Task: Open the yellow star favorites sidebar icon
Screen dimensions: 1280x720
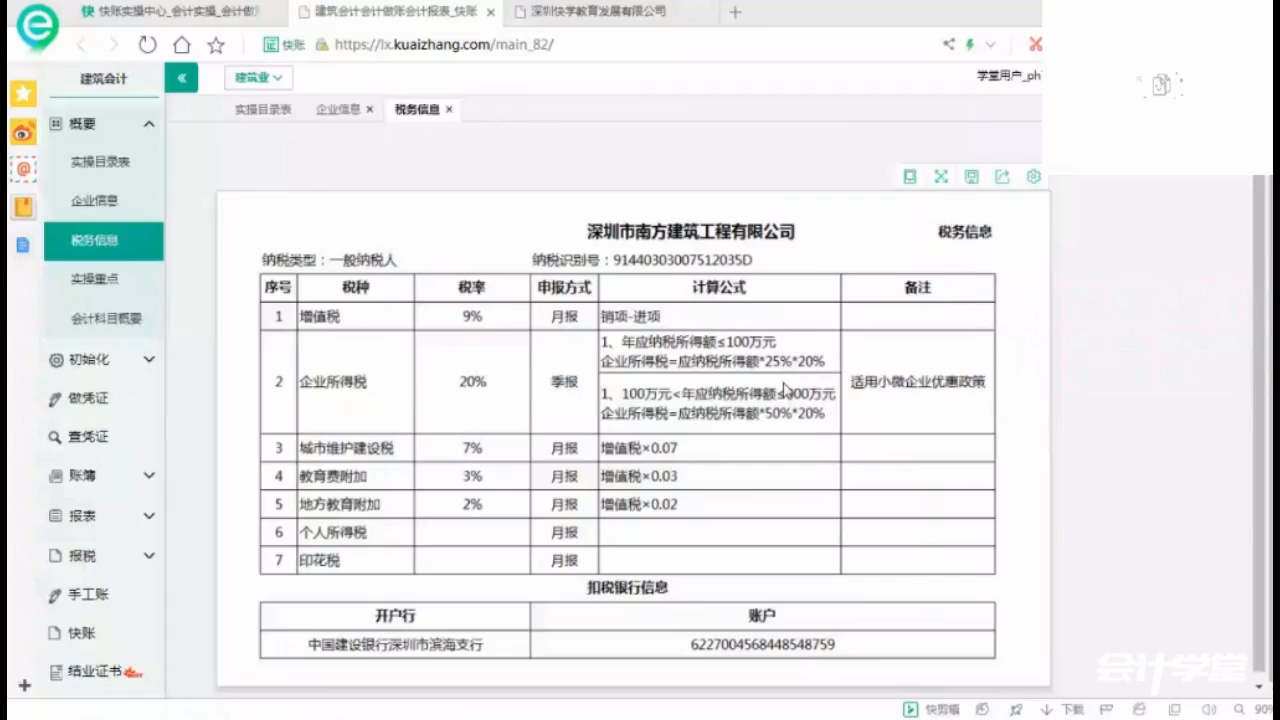Action: [x=23, y=94]
